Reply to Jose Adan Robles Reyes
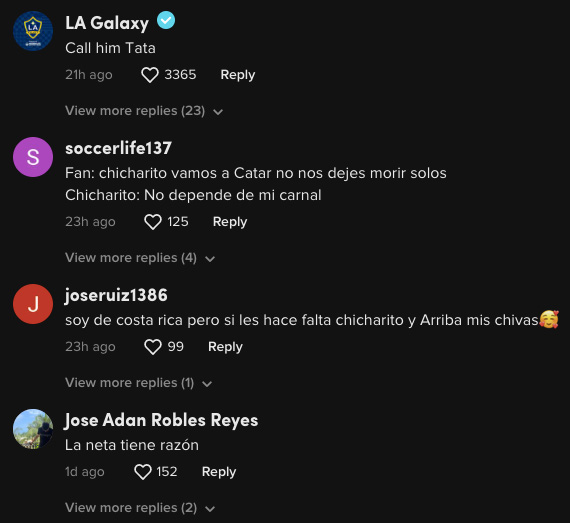Screen dimensions: 570x523 pyautogui.click(x=219, y=472)
